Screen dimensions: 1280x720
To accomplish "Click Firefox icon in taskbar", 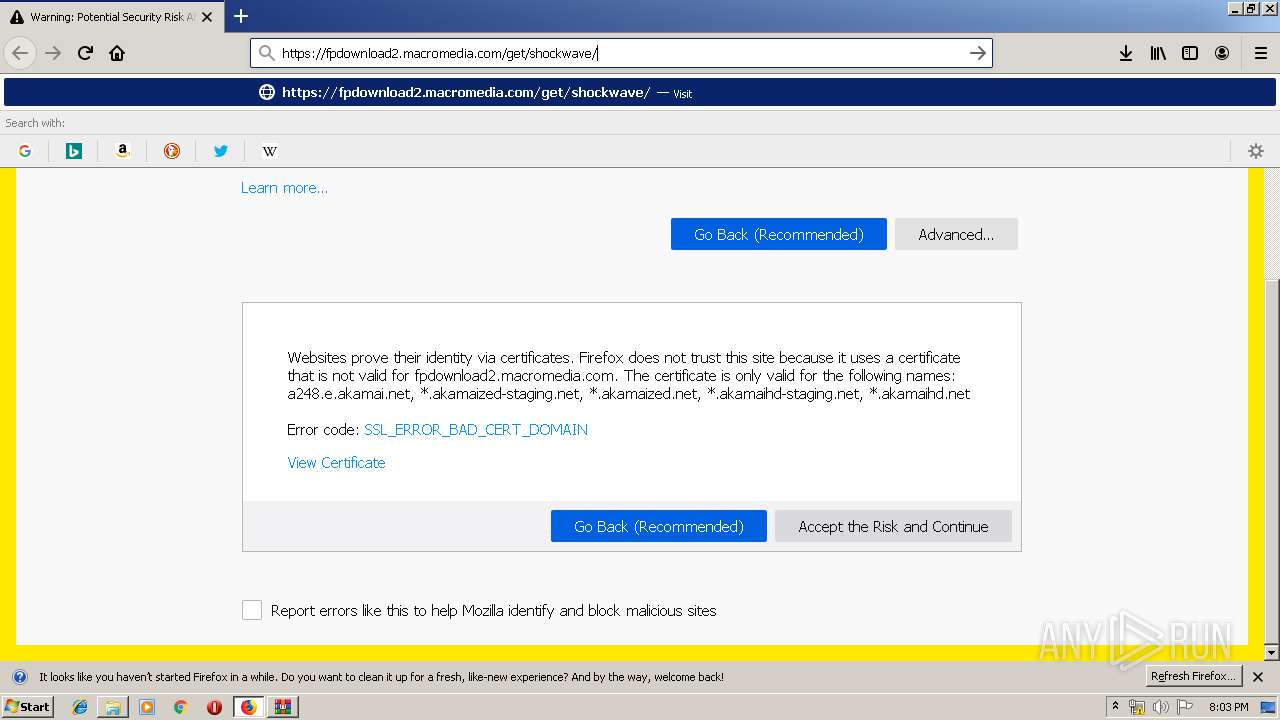I will tap(248, 707).
